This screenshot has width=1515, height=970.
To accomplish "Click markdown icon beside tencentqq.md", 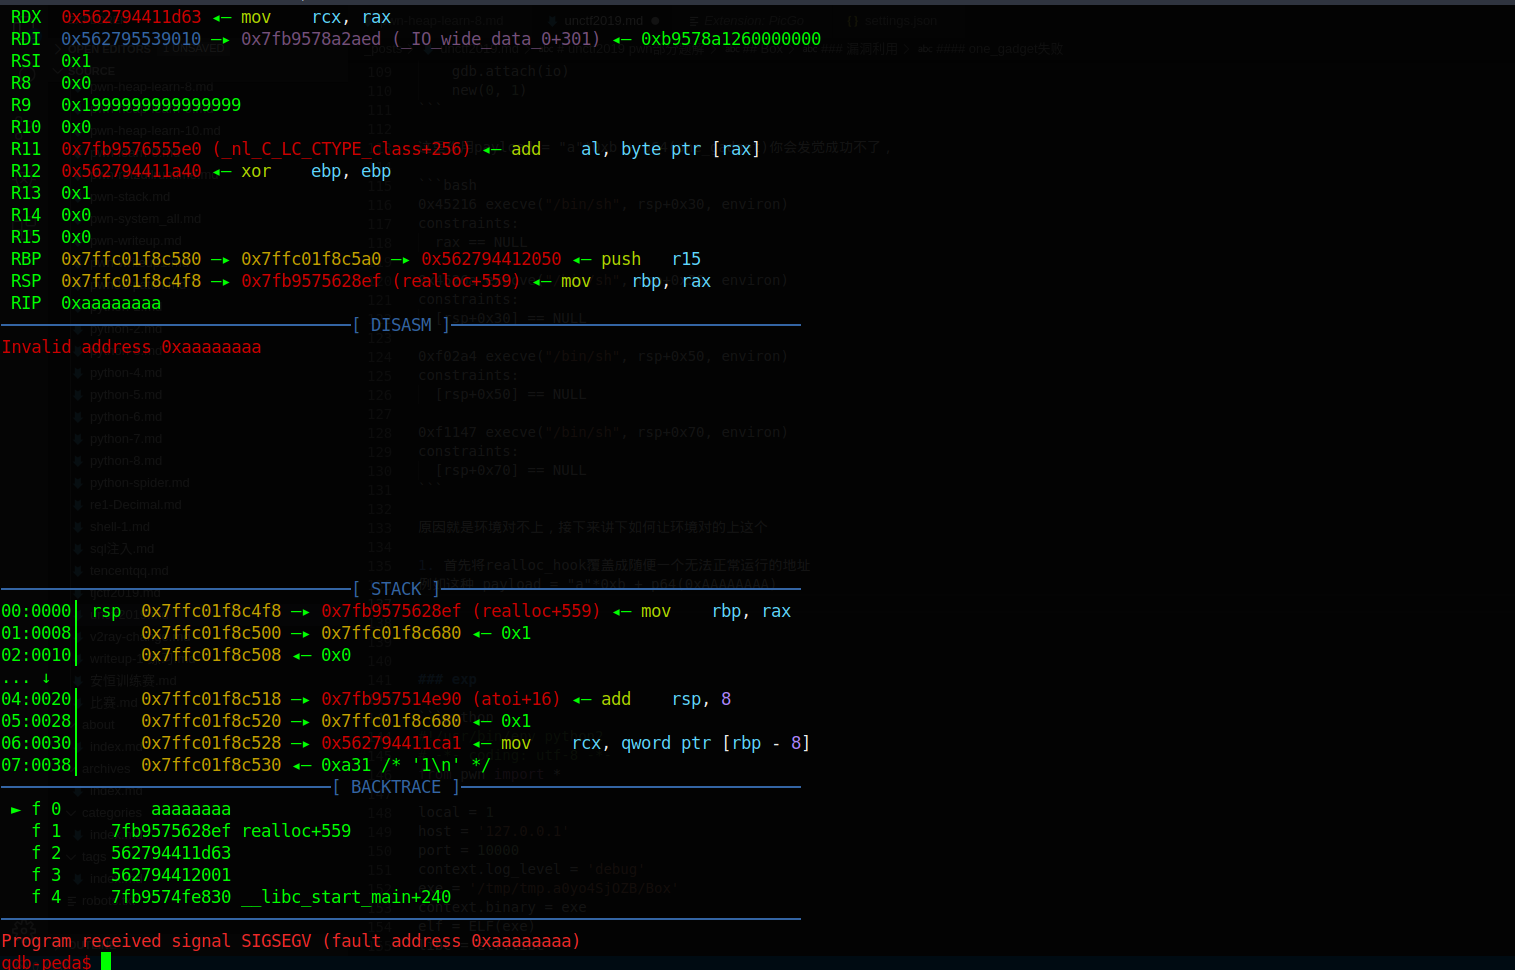I will tap(78, 571).
